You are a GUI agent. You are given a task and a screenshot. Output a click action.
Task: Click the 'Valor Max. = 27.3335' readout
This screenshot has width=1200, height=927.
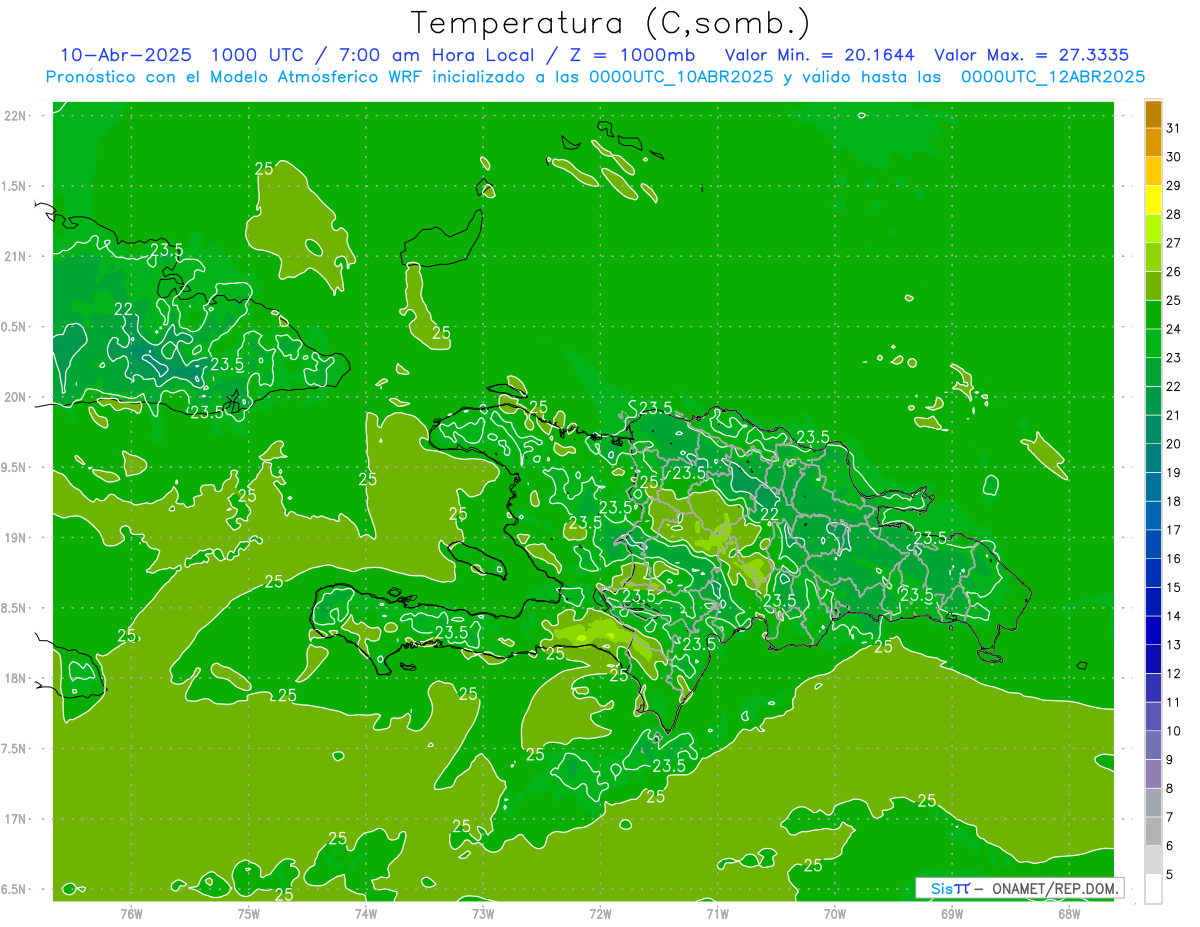1031,55
